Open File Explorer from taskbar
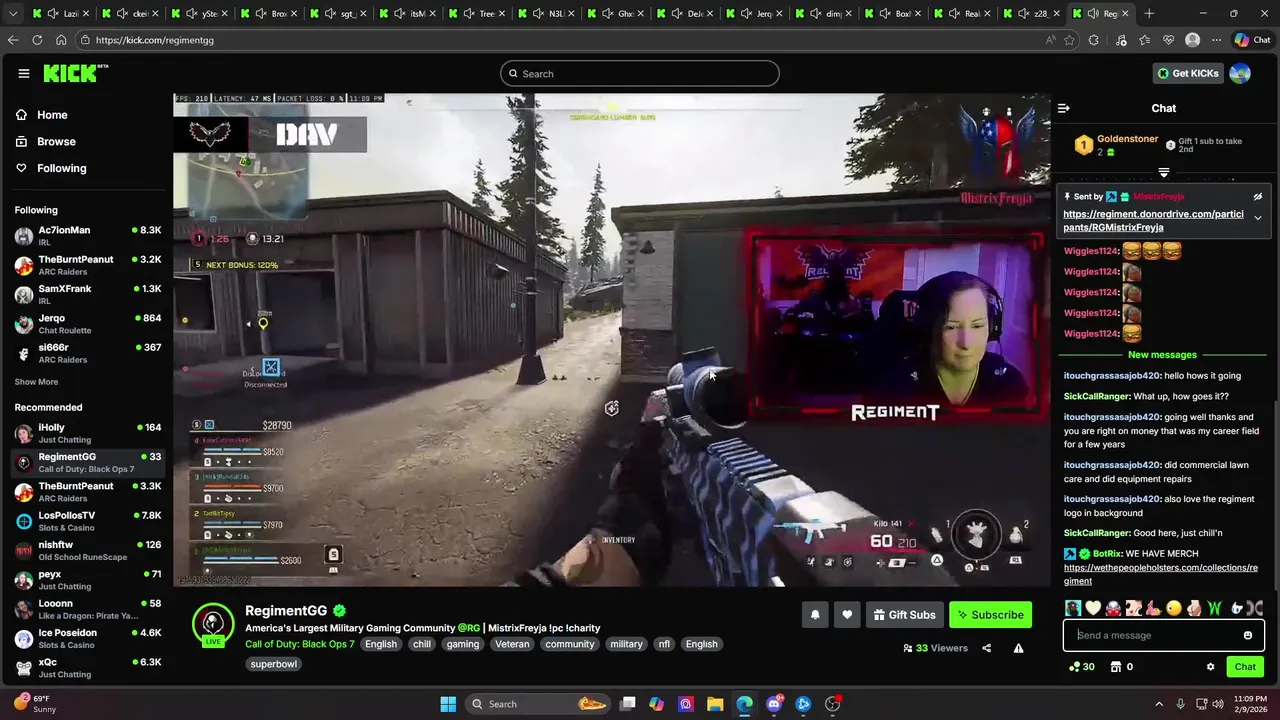 tap(715, 704)
